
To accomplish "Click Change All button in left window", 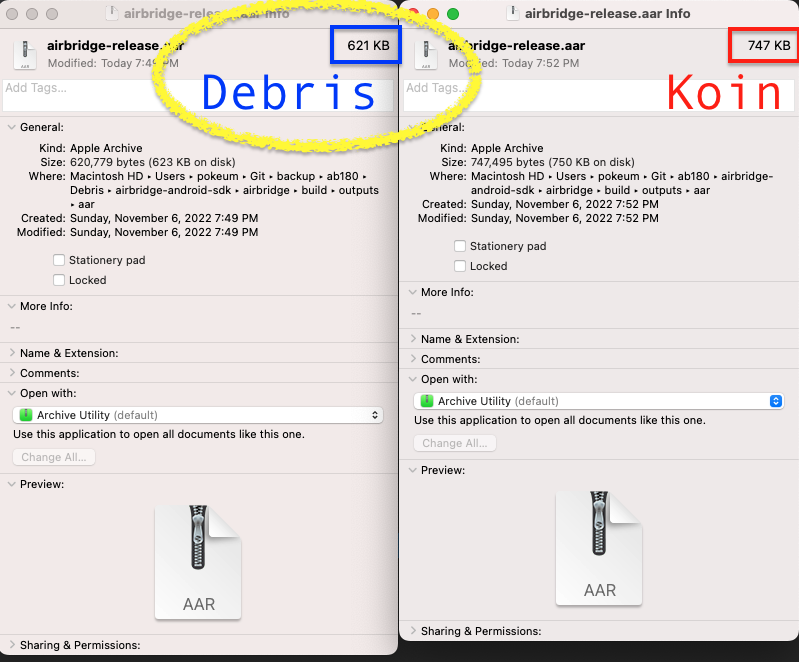I will coord(54,457).
